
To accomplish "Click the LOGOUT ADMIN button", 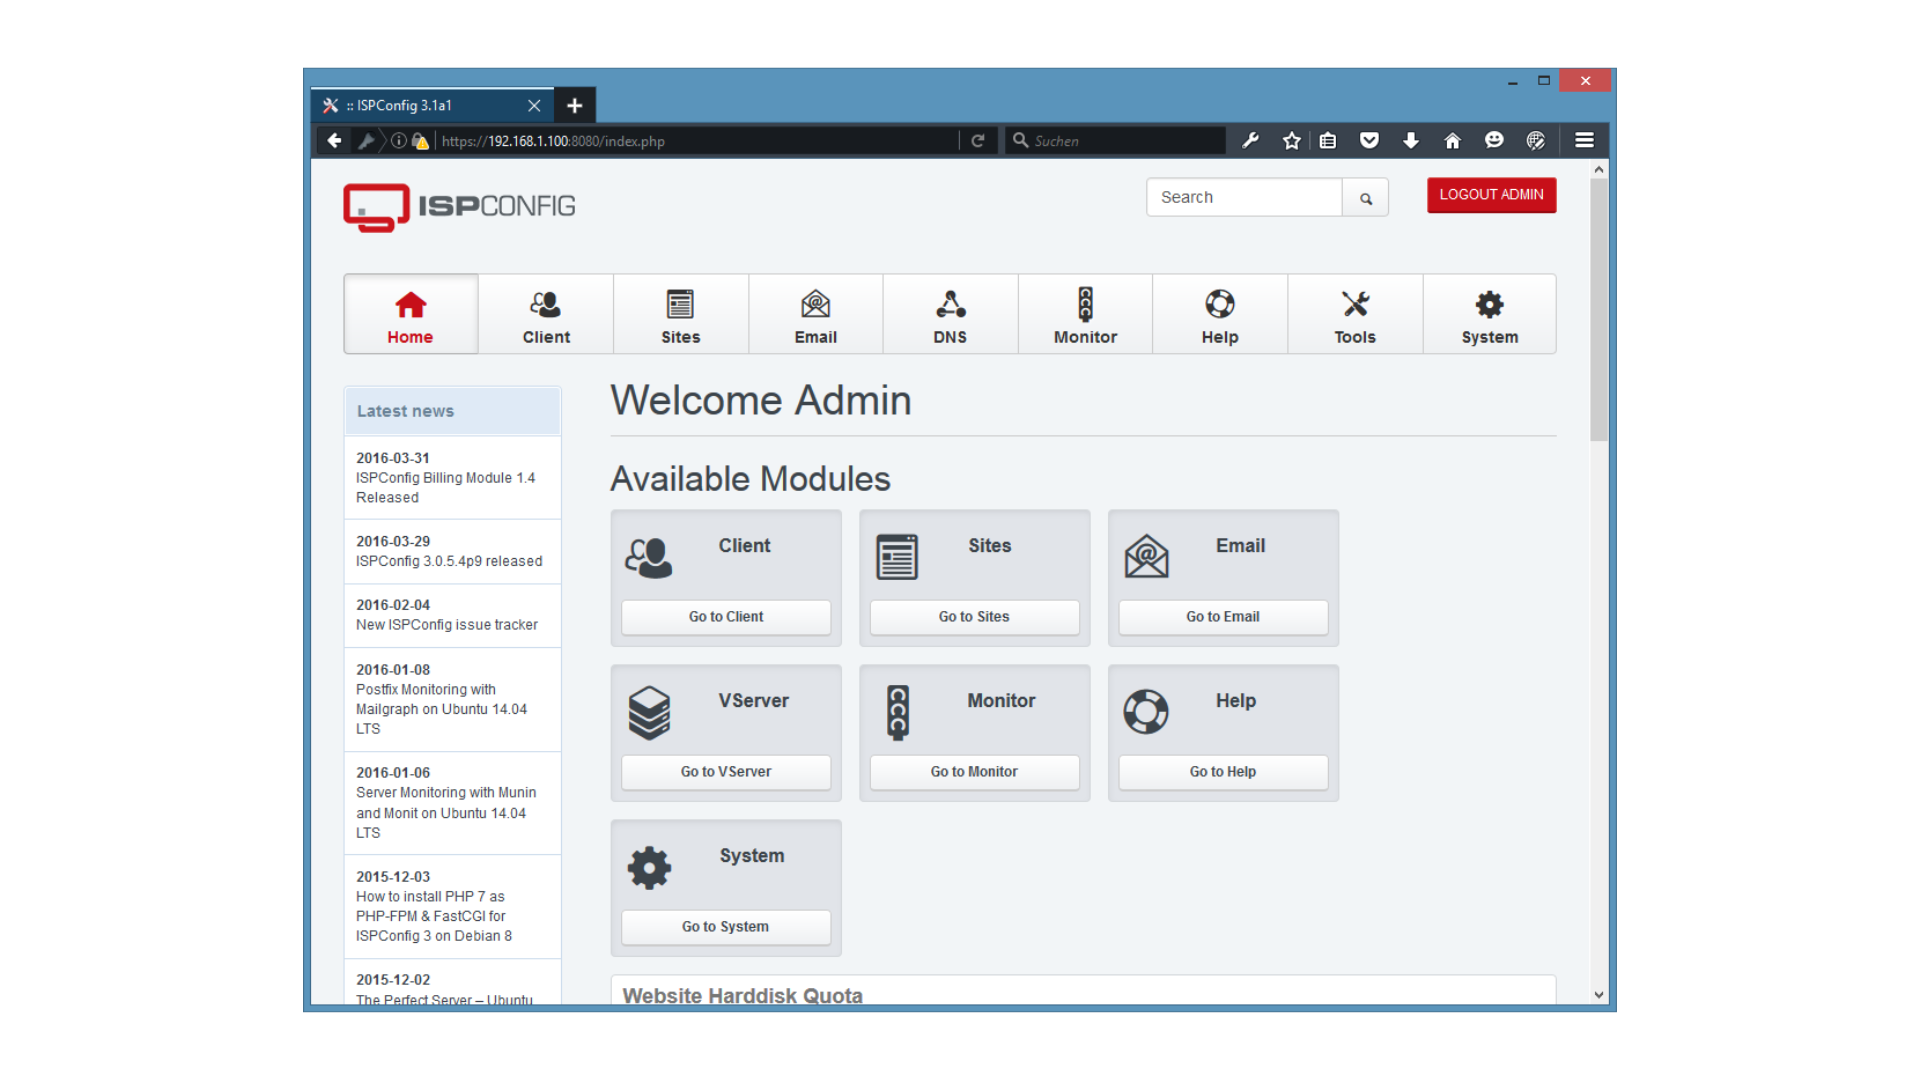I will pyautogui.click(x=1491, y=195).
